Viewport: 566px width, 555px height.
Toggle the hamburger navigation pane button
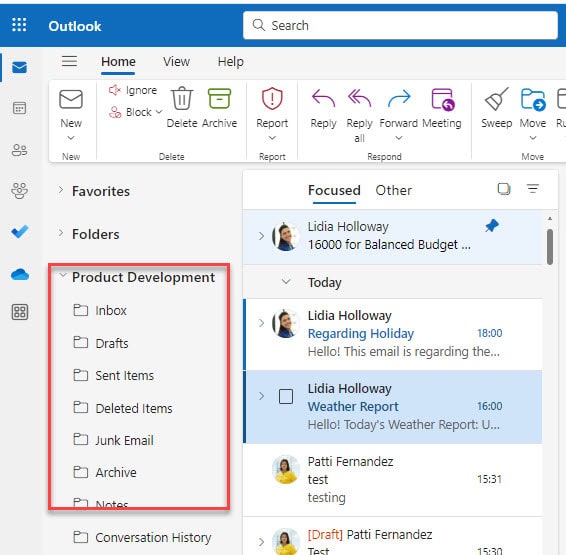coord(69,61)
